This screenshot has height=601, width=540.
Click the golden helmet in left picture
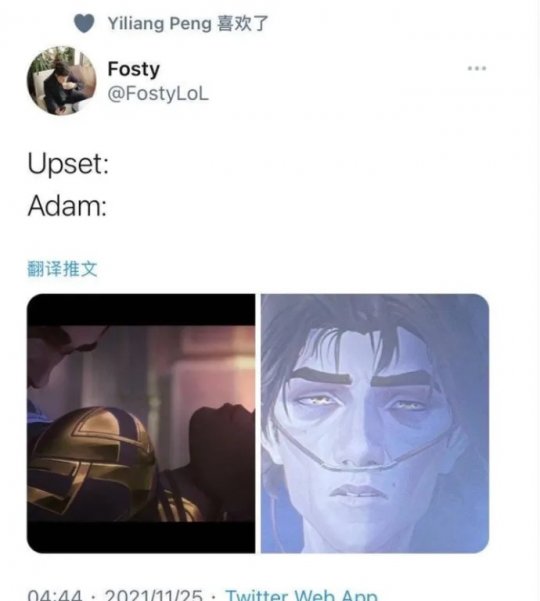[x=92, y=462]
